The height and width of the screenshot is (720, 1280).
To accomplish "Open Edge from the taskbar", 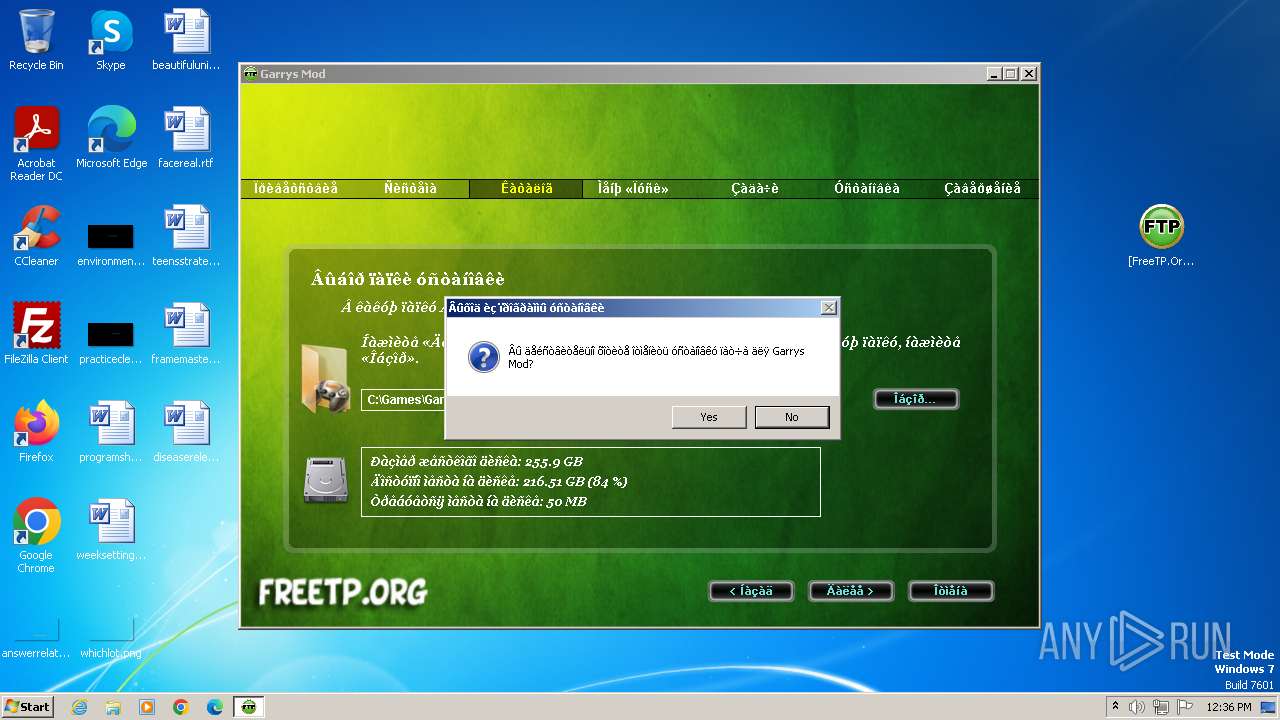I will click(215, 707).
